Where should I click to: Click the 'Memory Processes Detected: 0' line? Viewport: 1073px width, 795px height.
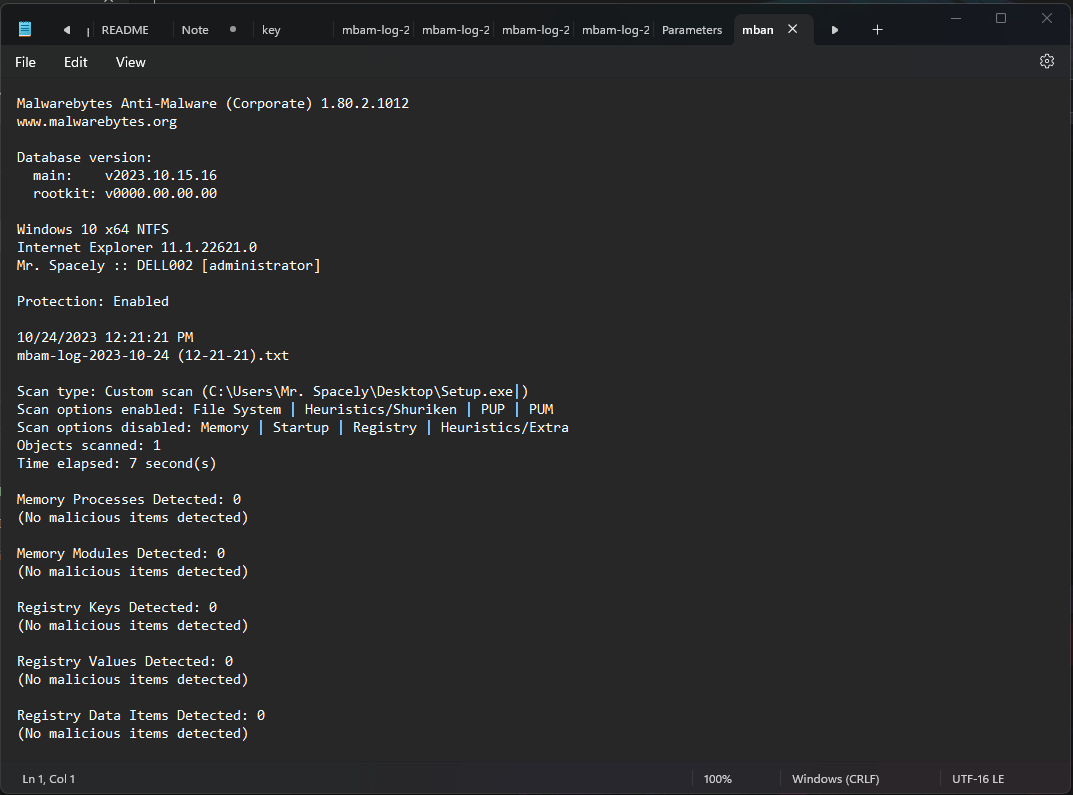tap(129, 499)
